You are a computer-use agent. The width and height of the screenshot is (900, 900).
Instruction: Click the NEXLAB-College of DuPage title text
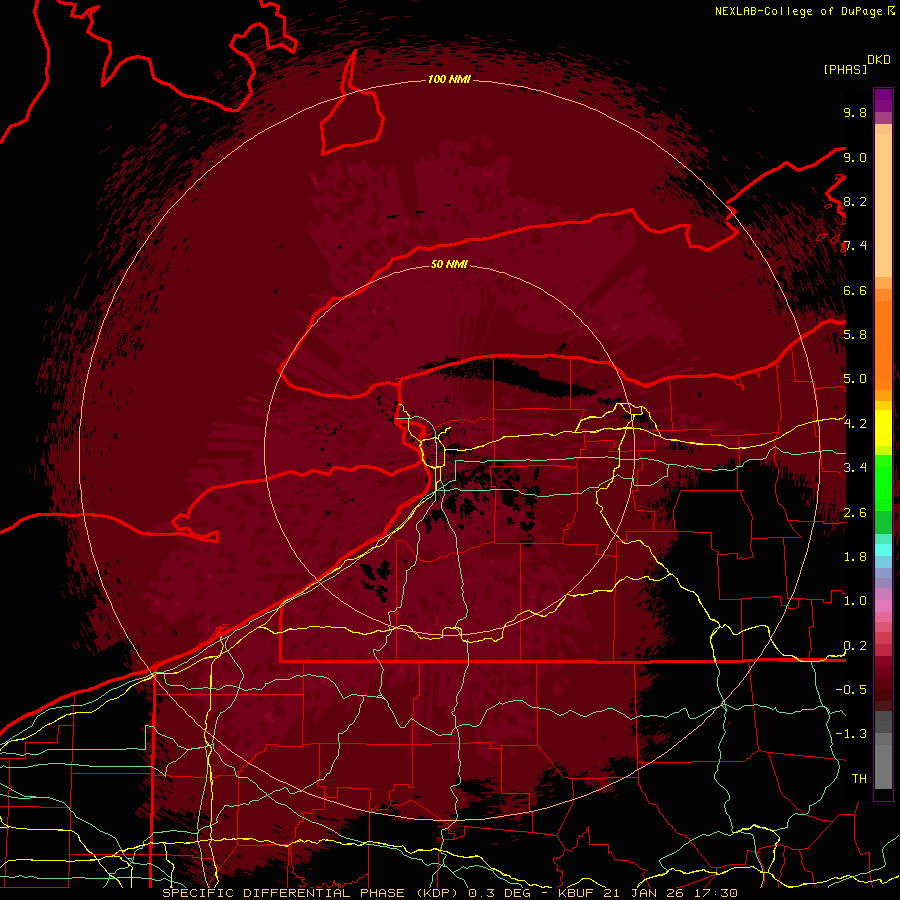pyautogui.click(x=799, y=11)
